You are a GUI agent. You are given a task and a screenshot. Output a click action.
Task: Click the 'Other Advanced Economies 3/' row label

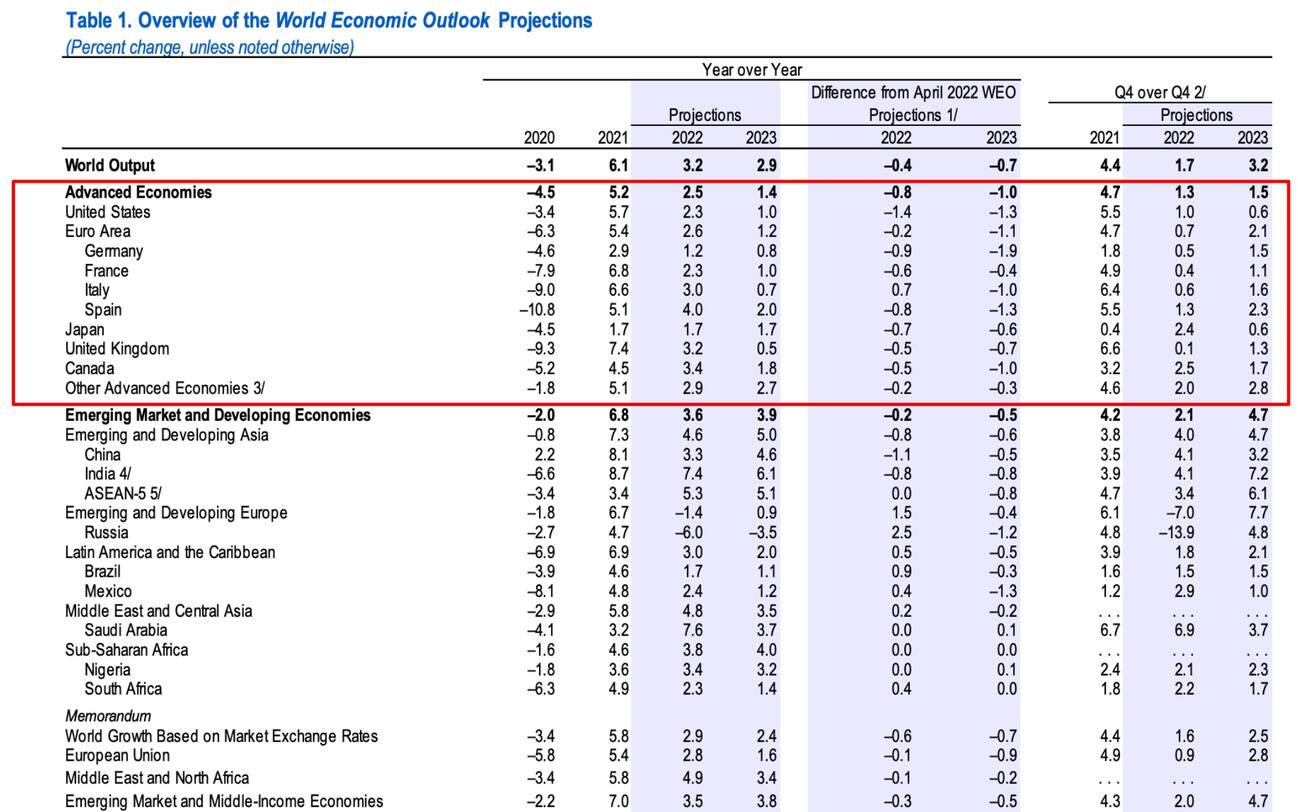(x=165, y=388)
